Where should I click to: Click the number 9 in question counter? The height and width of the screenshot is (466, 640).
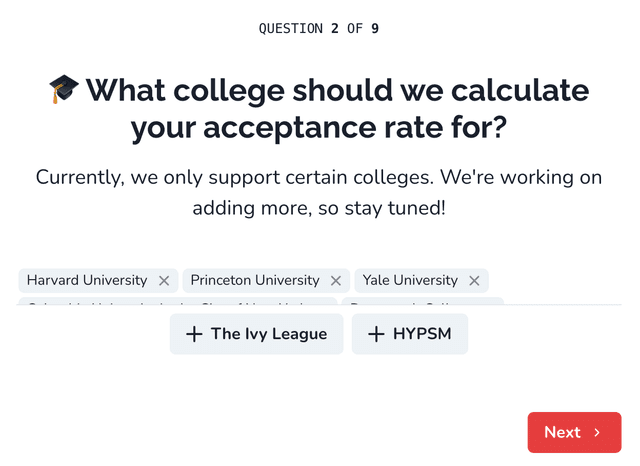(x=375, y=29)
